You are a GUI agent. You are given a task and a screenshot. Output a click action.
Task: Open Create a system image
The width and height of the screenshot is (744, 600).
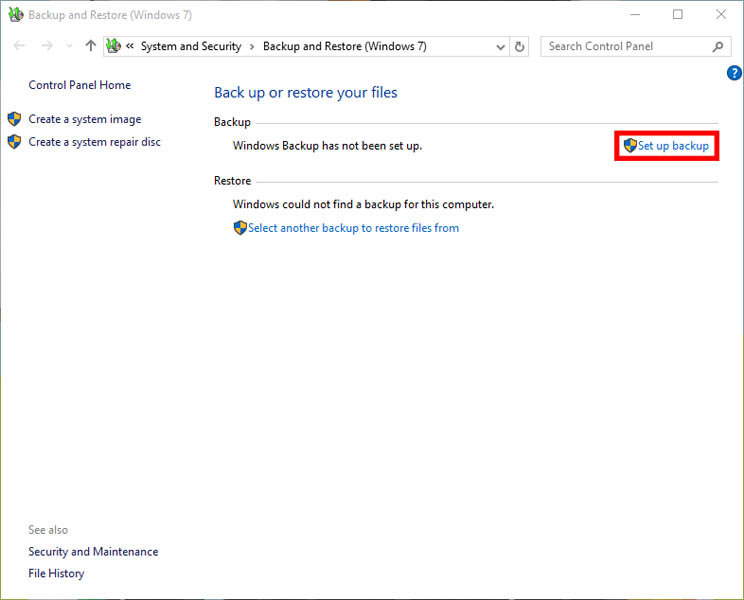[85, 119]
